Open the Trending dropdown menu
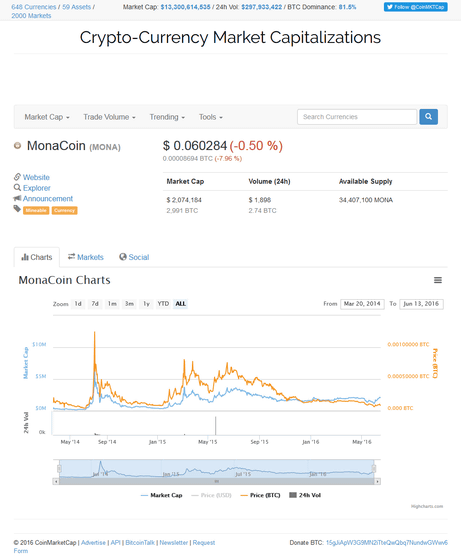 click(x=167, y=117)
